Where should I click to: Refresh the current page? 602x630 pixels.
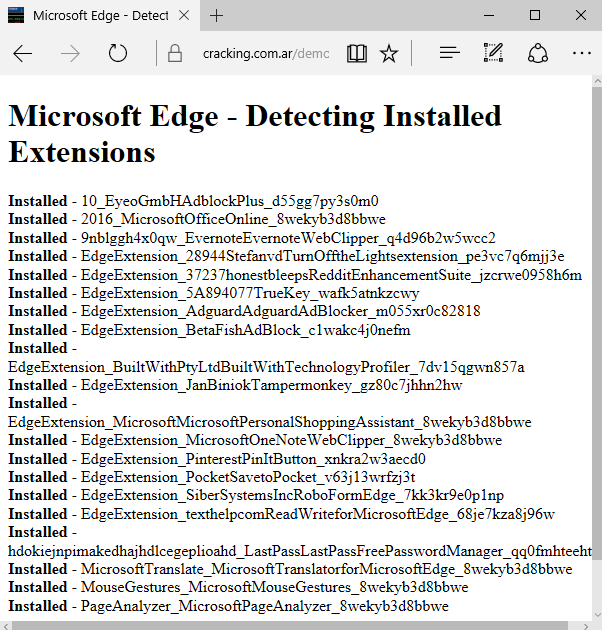[118, 53]
